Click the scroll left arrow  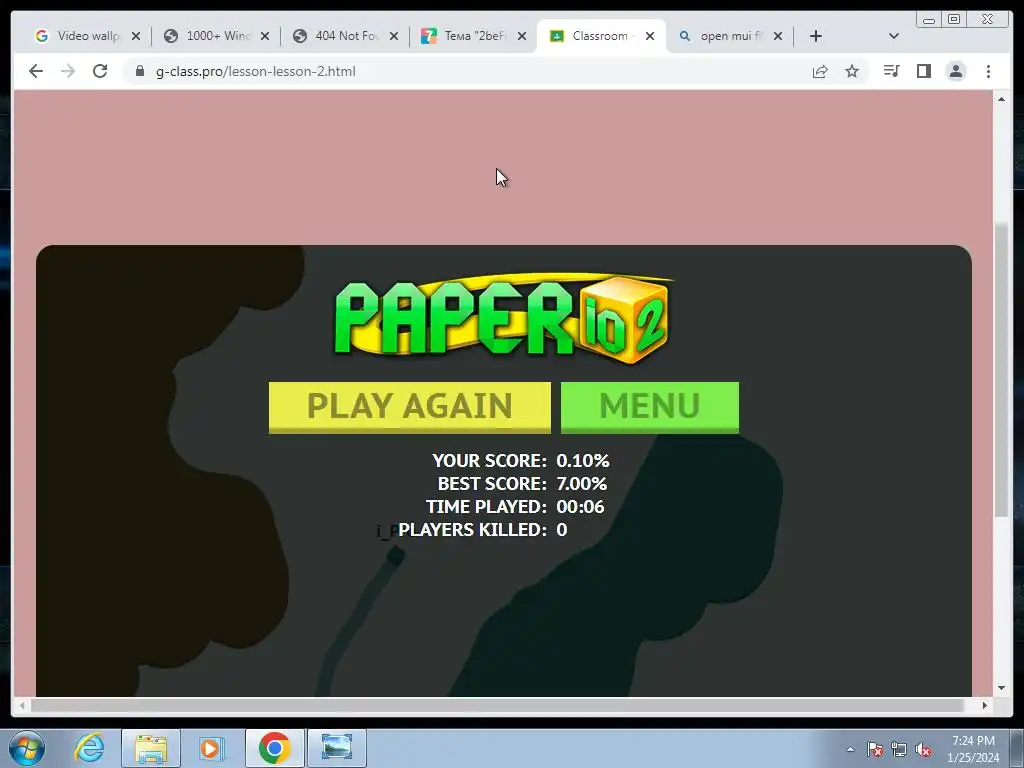pos(22,705)
